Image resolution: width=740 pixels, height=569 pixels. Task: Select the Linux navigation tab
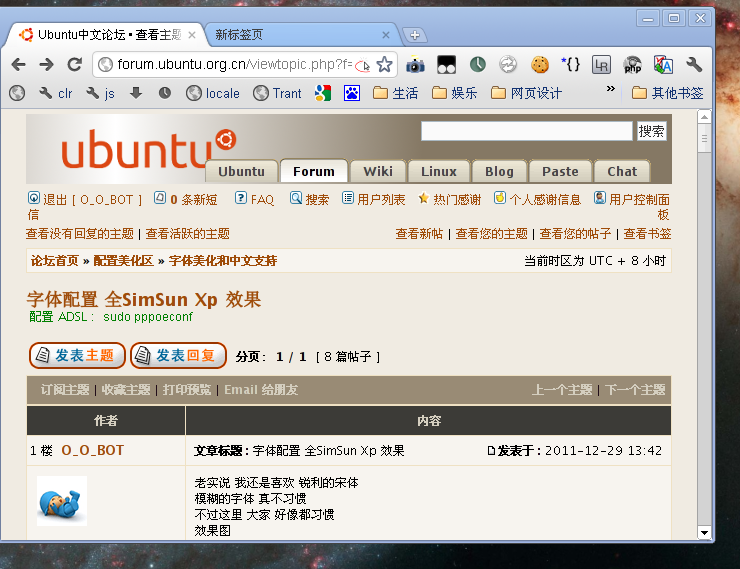click(439, 171)
